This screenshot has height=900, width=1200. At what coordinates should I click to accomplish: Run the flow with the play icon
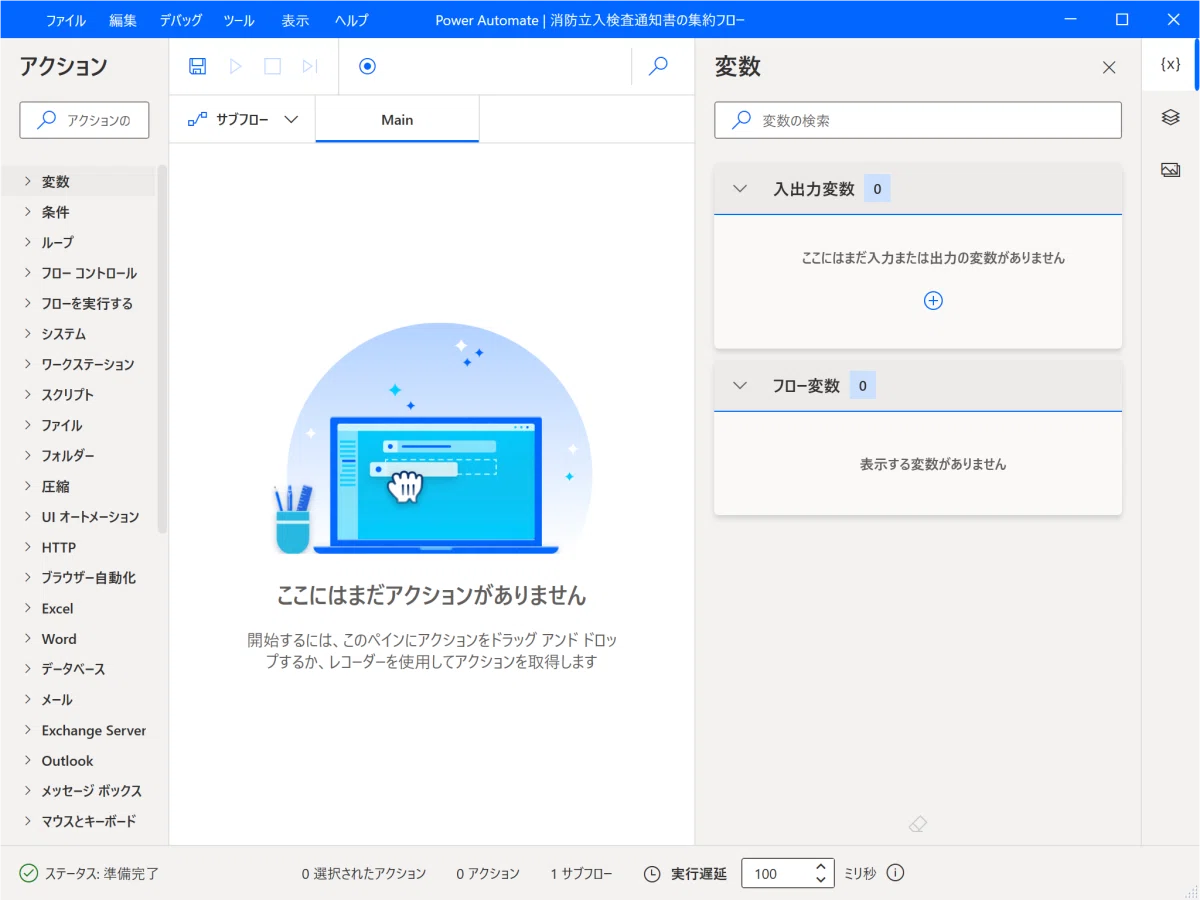pyautogui.click(x=236, y=66)
